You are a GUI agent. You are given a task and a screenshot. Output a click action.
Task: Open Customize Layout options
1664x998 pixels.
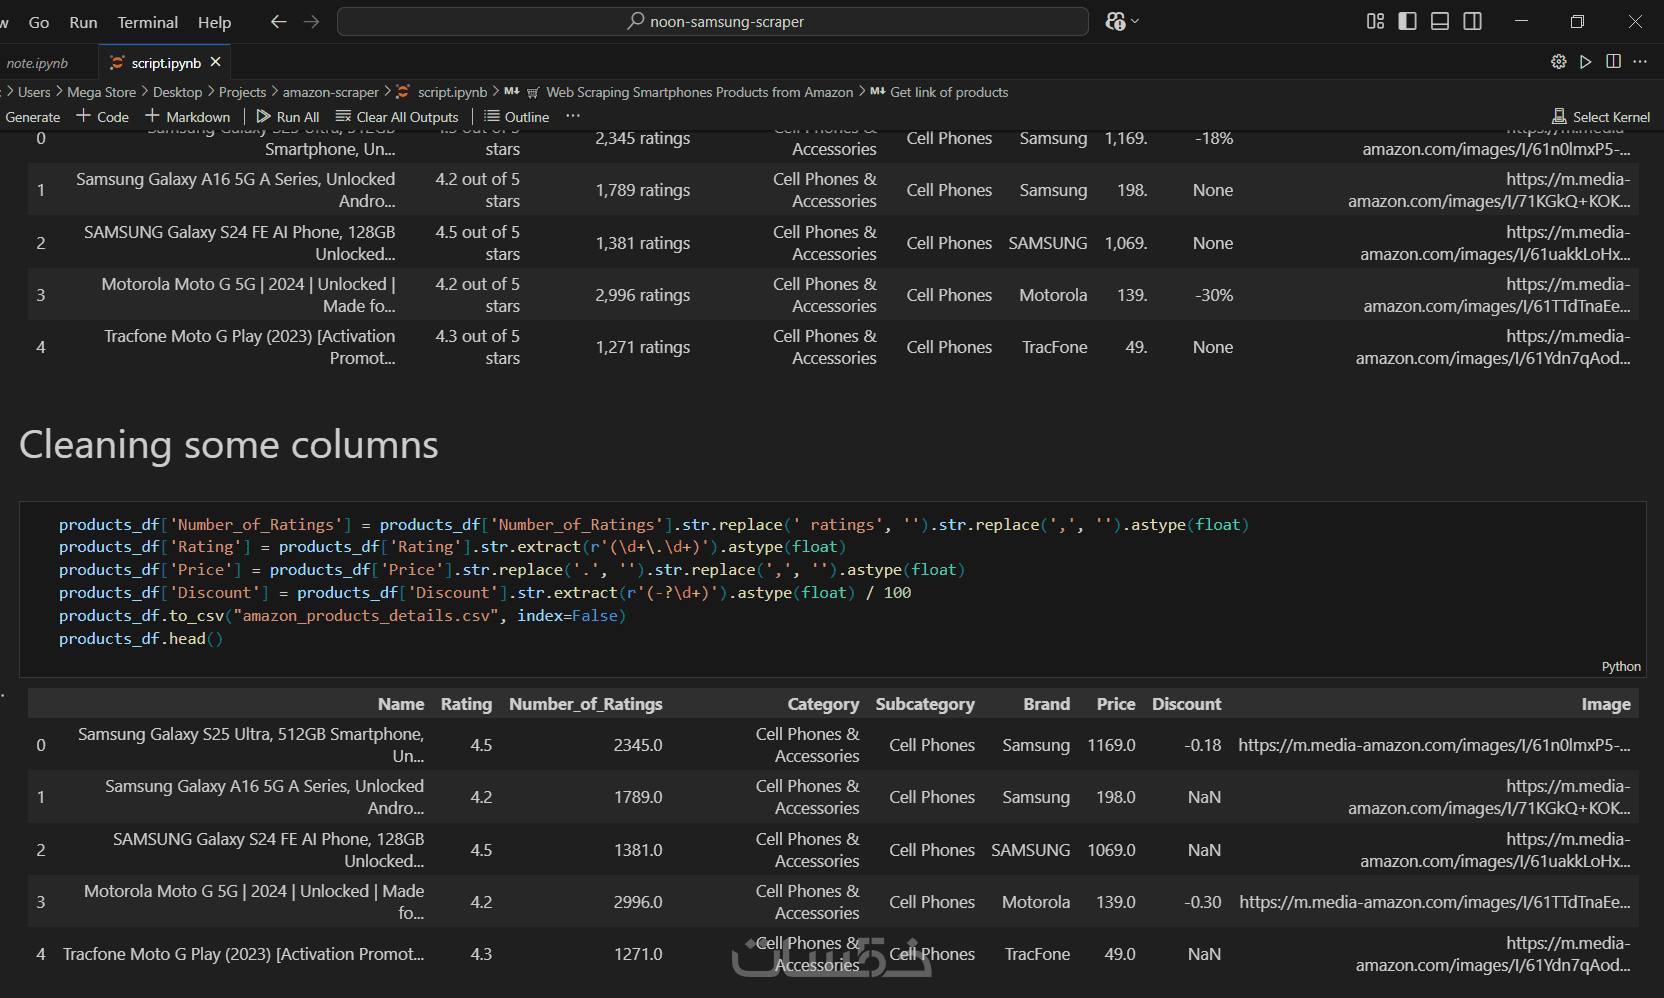[x=1375, y=21]
